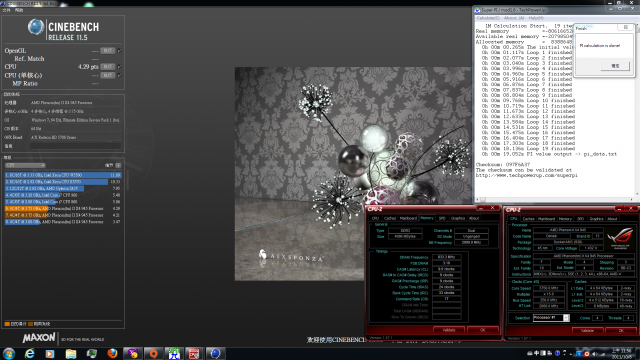
Task: Click OK in right CPU-Z window
Action: point(621,330)
